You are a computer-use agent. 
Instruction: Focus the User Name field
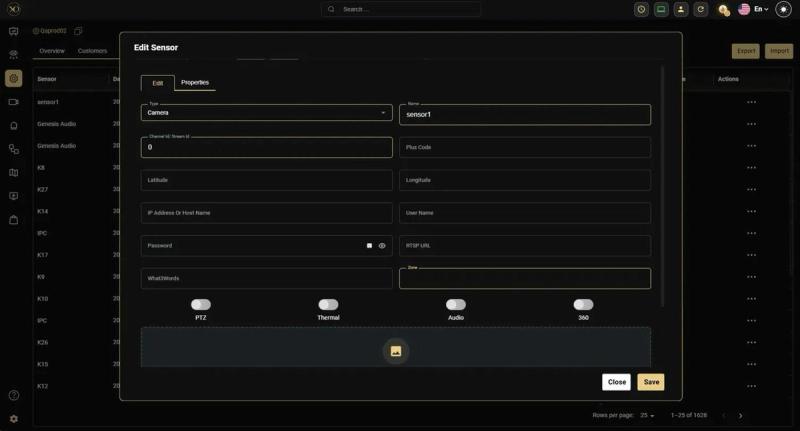point(525,213)
